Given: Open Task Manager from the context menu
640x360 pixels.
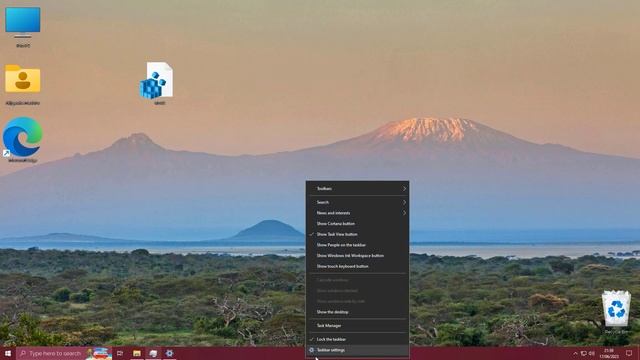Looking at the screenshot, I should pos(357,326).
